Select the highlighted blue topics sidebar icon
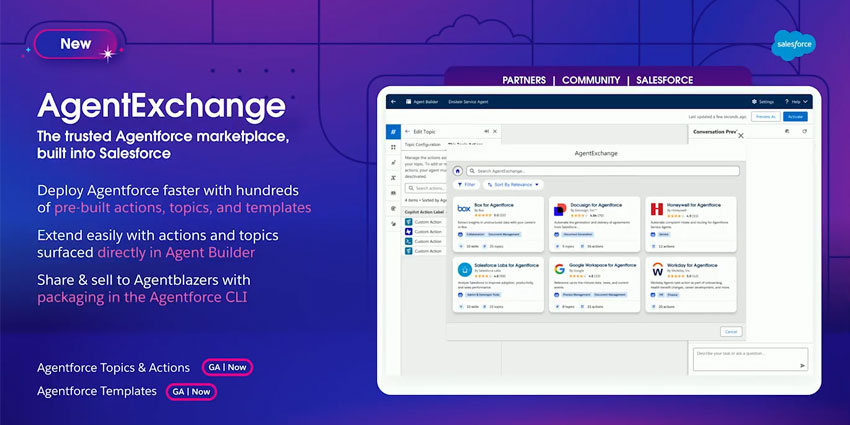Viewport: 850px width, 425px height. (393, 131)
